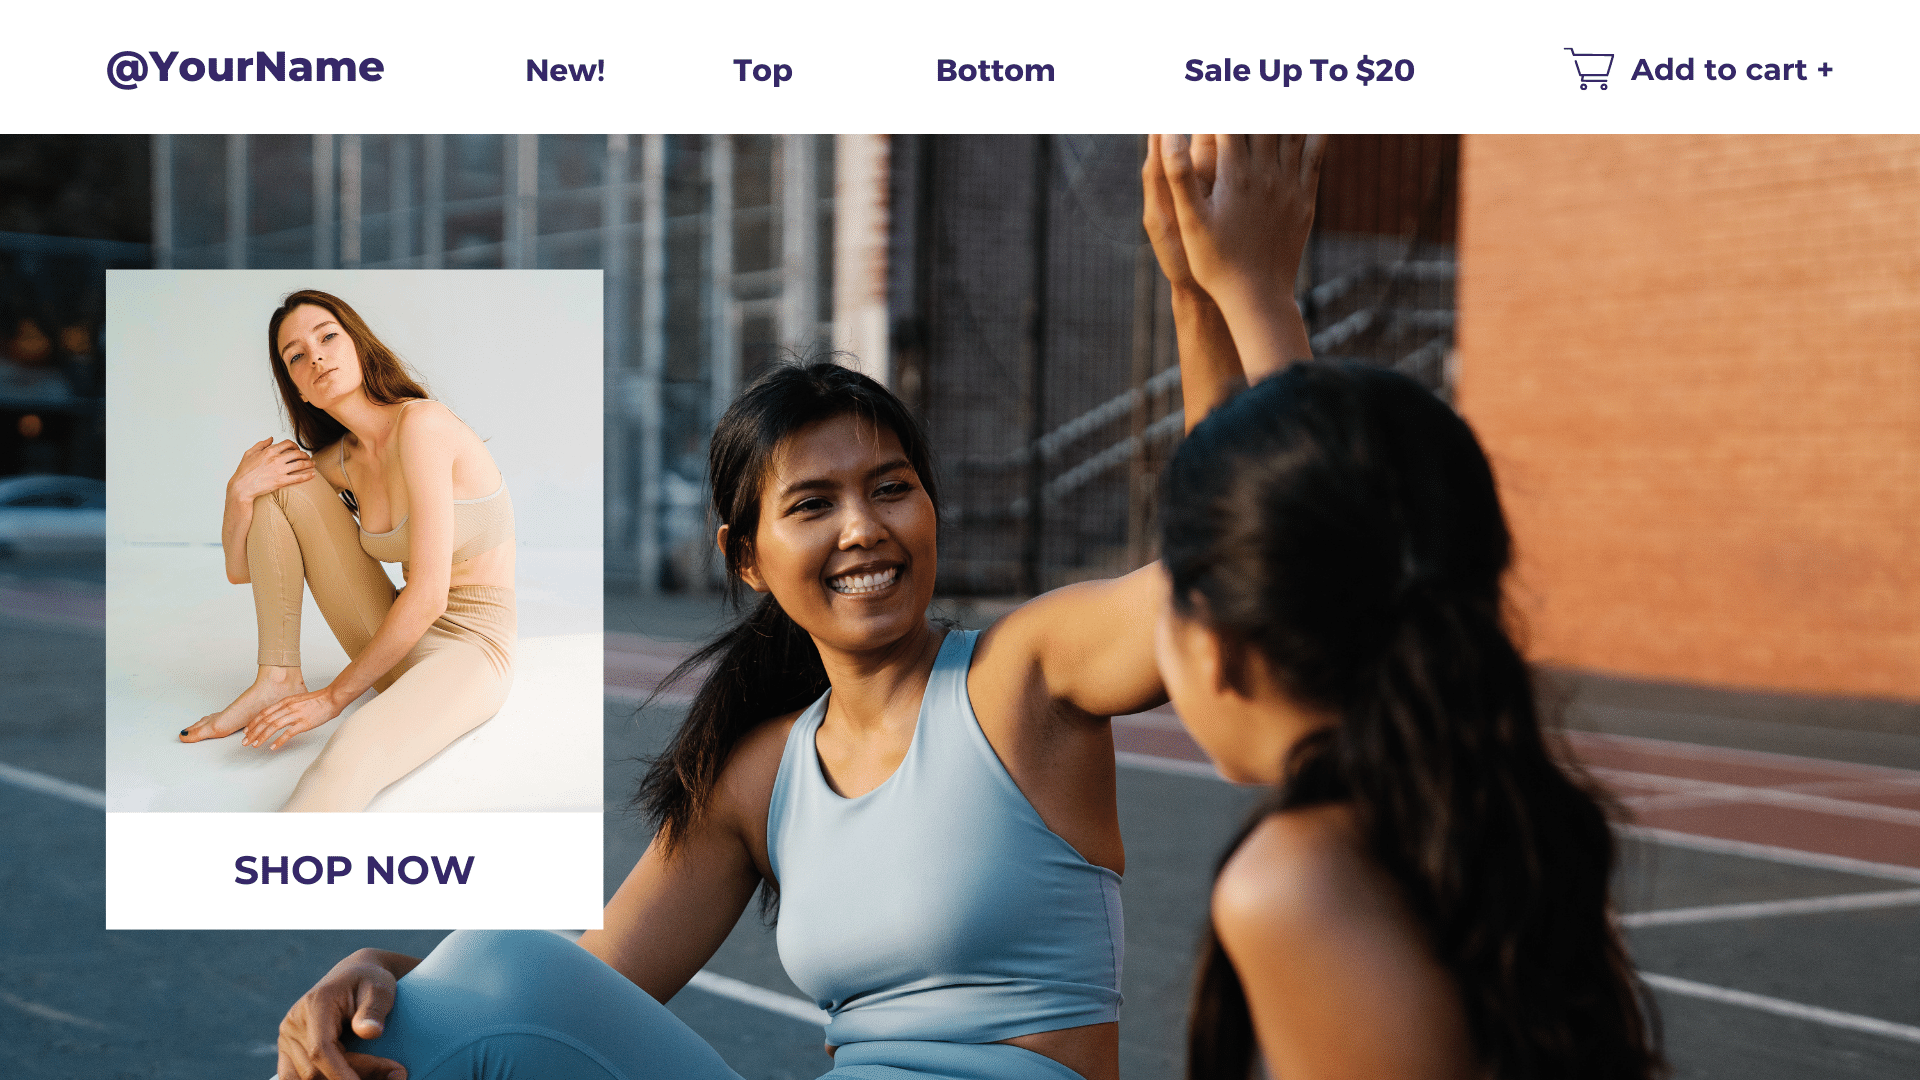Click the shopping cart icon
Screen dimensions: 1920x1080
(x=1589, y=69)
